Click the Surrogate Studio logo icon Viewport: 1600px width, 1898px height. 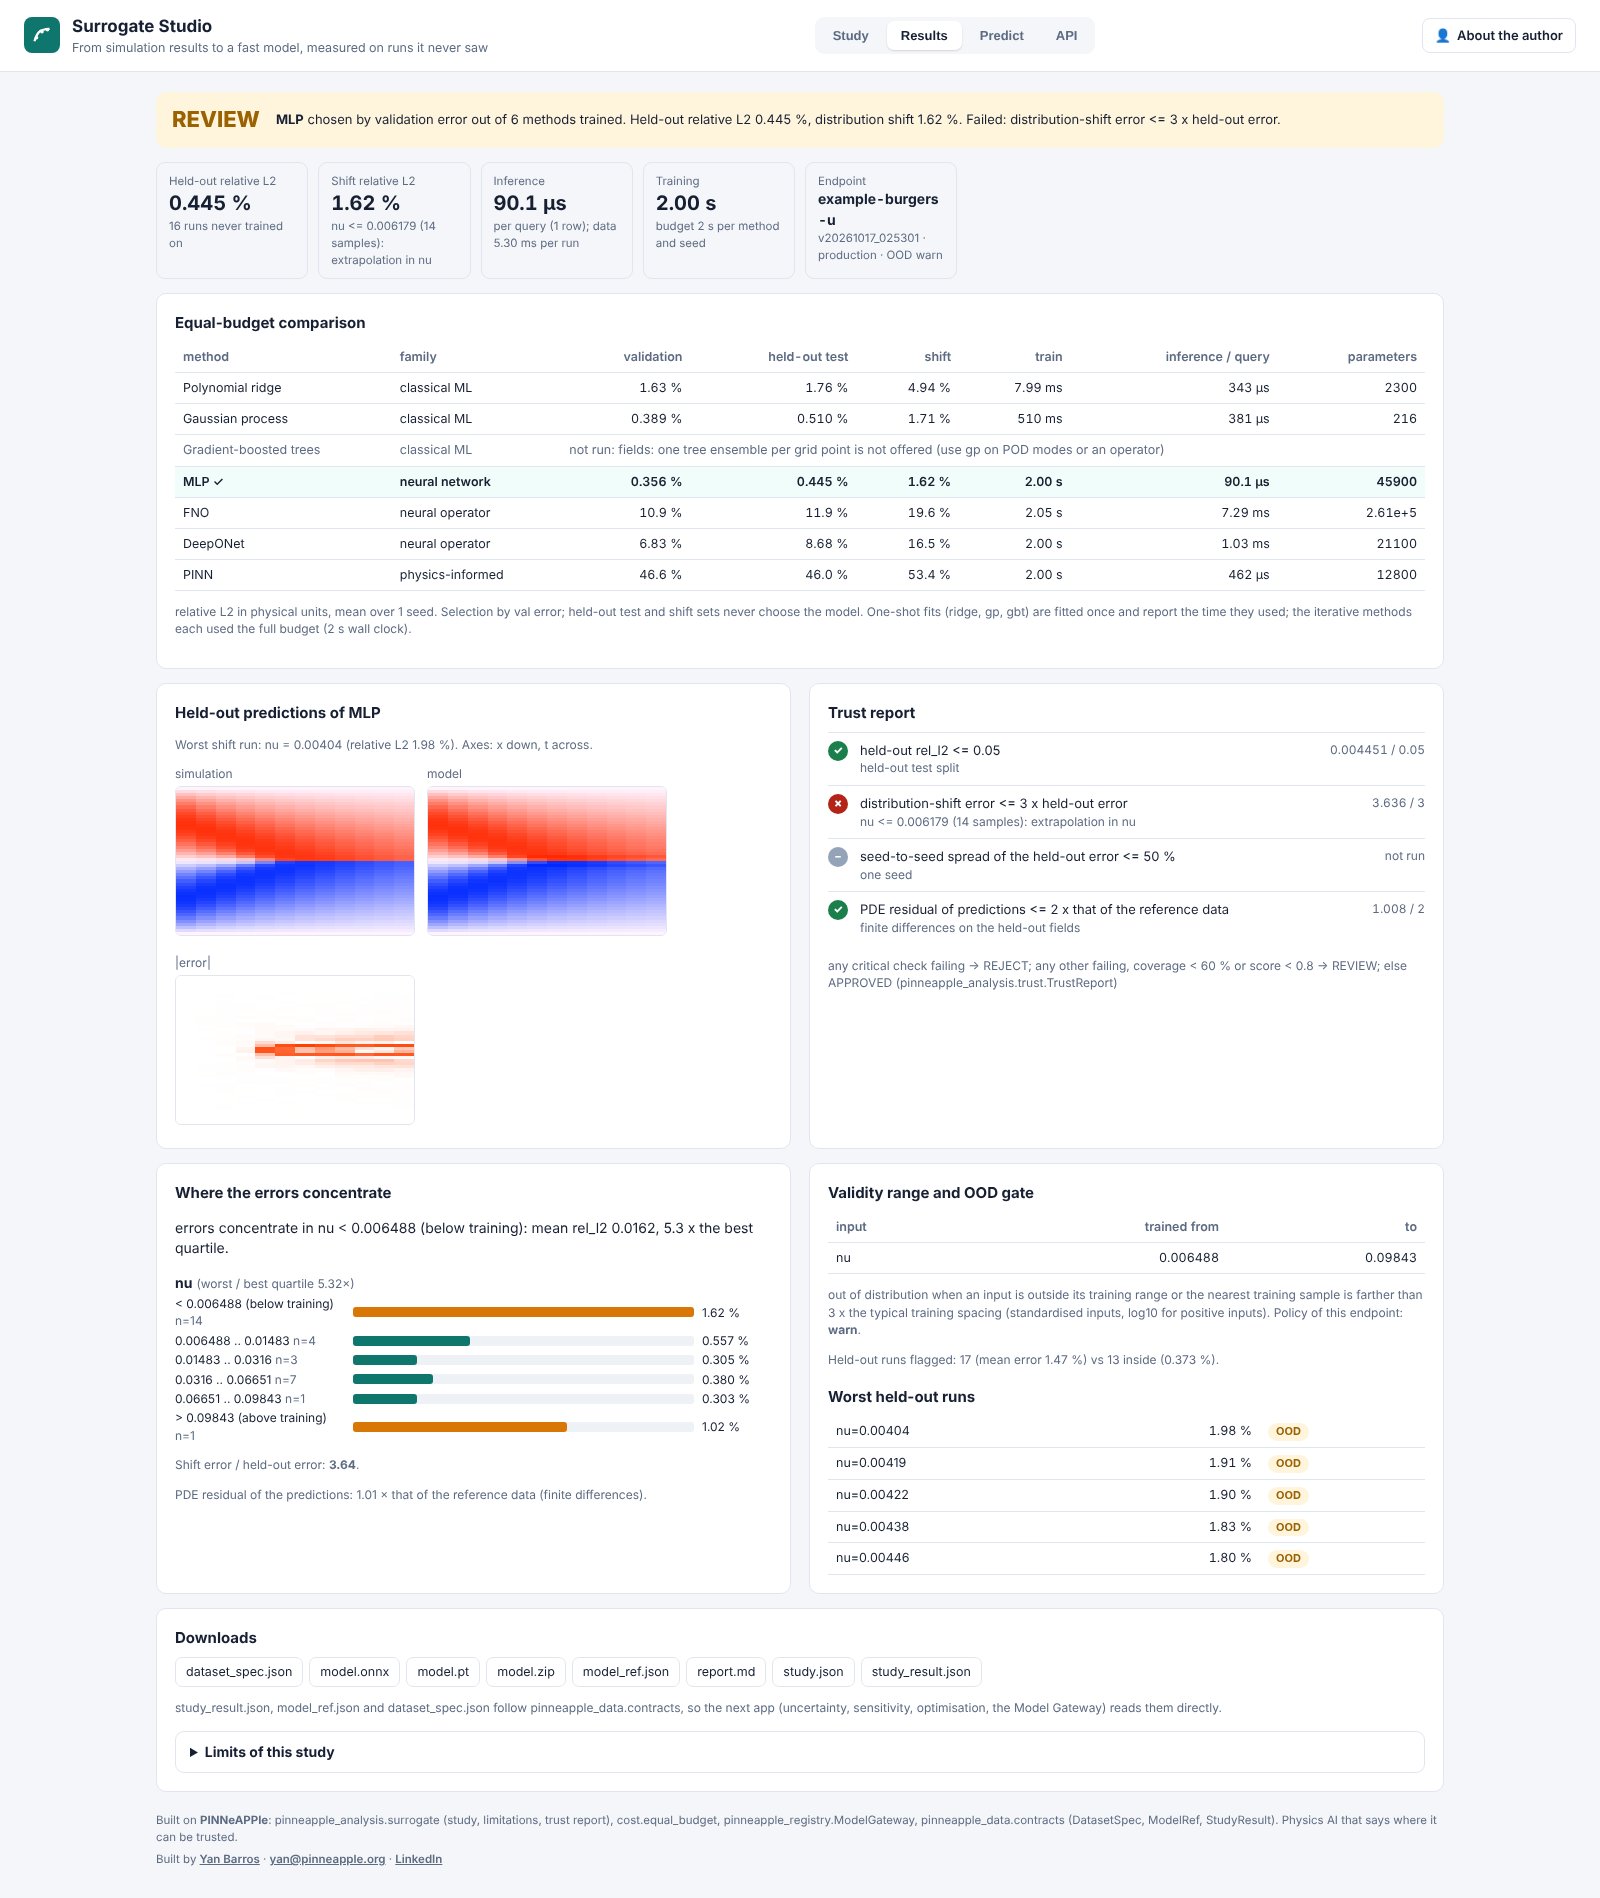pyautogui.click(x=42, y=35)
